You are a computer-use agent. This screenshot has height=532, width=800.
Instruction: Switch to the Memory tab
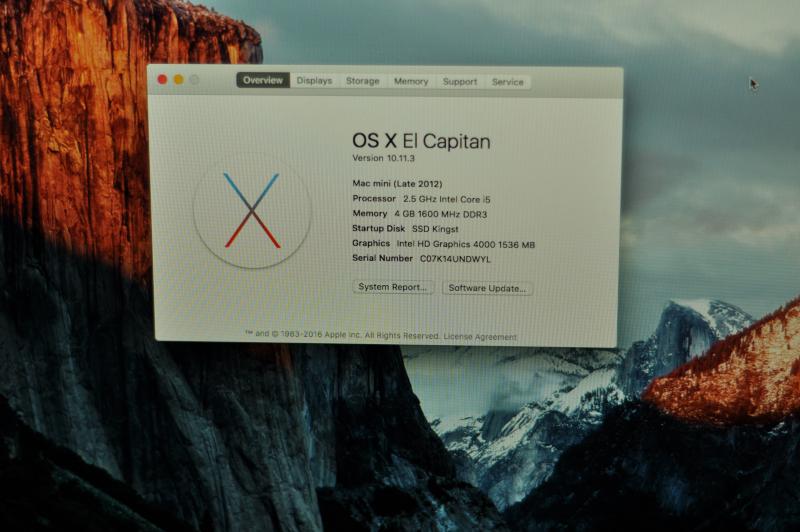(411, 82)
